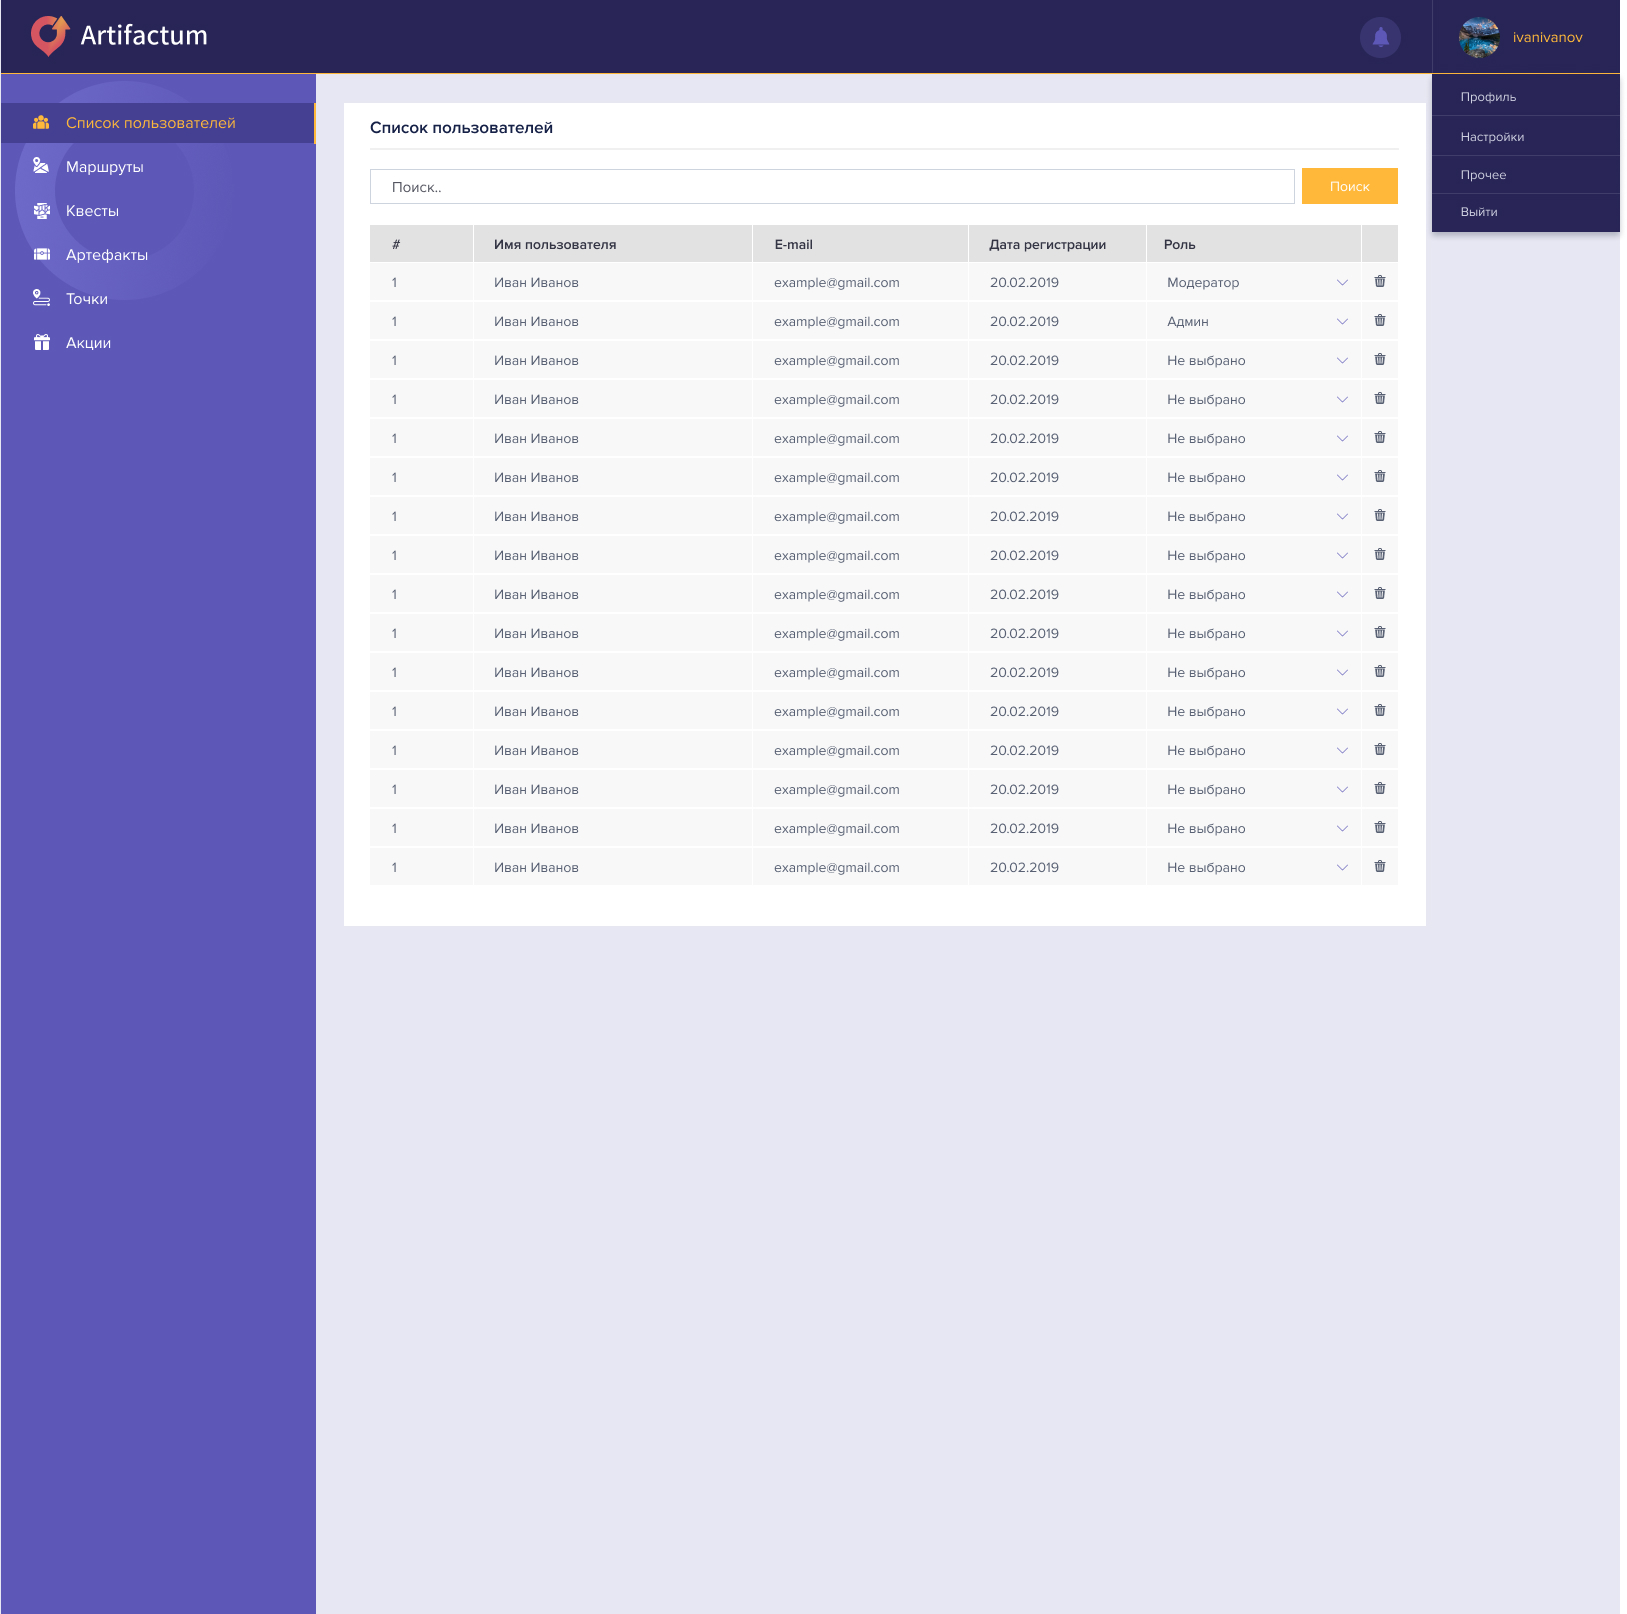The image size is (1627, 1614).
Task: Click Иван Иванов in the Модератор row
Action: click(x=536, y=283)
